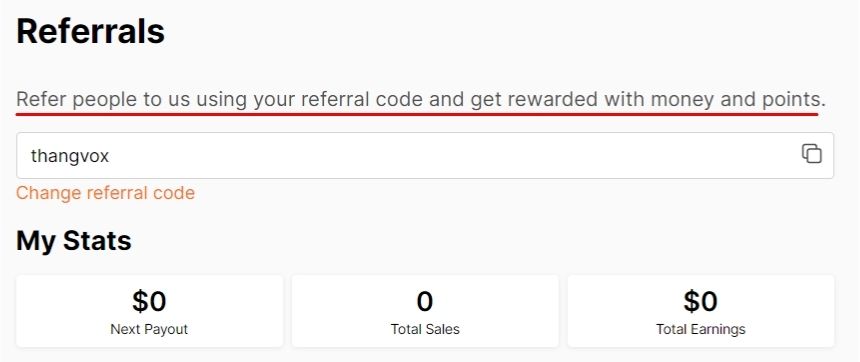Screen dimensions: 860x362
Task: Click the $0 value above Total Earnings
Action: [701, 301]
